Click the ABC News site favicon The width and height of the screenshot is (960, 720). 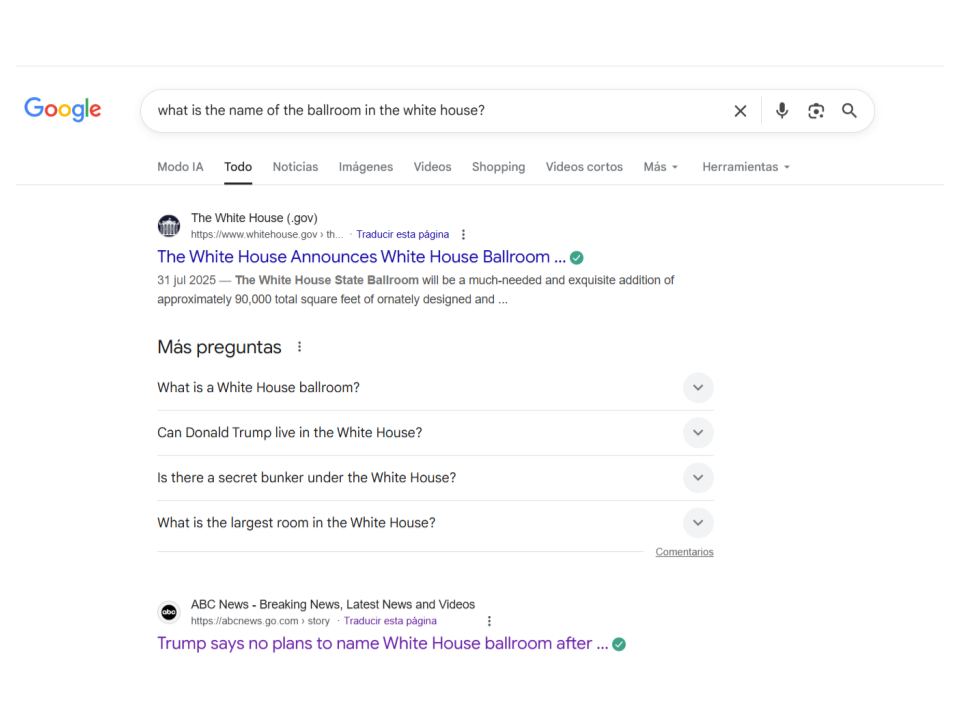(169, 612)
